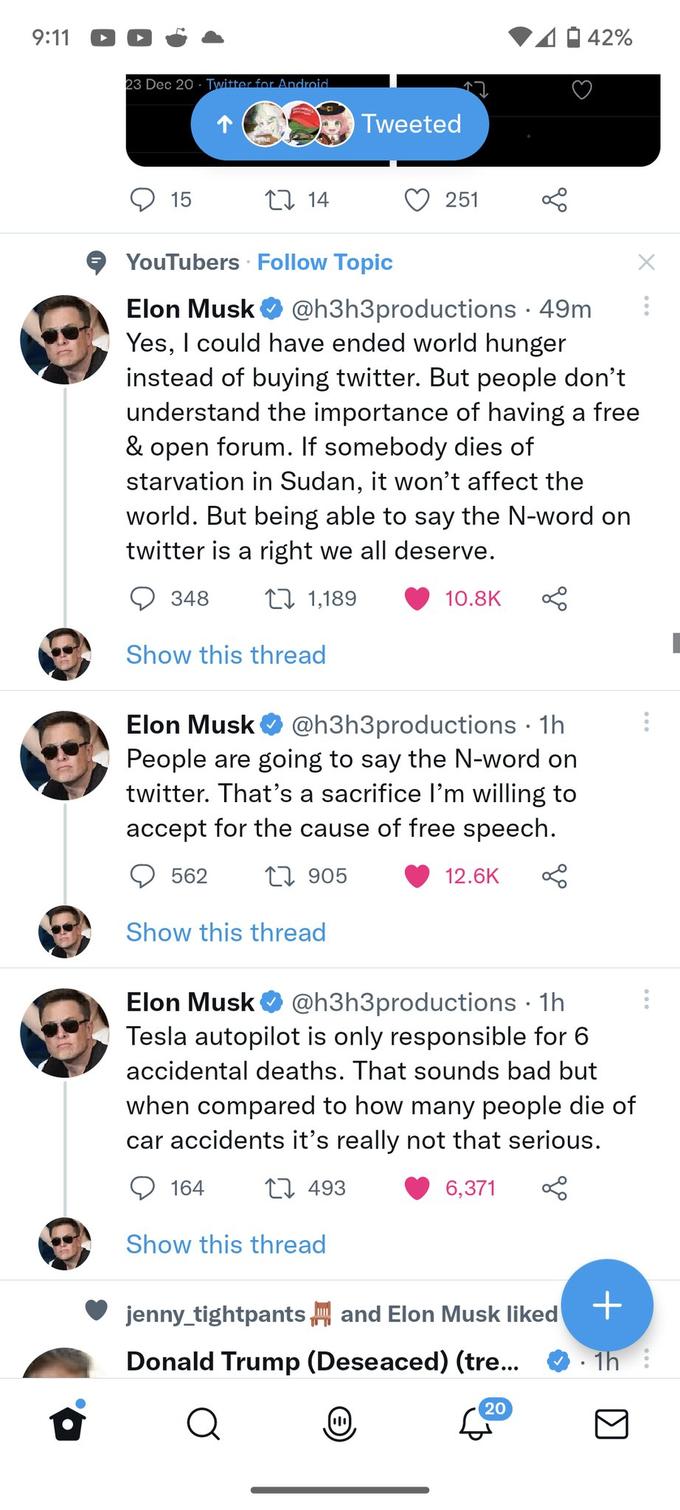
Task: Tap Elon Musk's profile picture
Action: tap(64, 340)
